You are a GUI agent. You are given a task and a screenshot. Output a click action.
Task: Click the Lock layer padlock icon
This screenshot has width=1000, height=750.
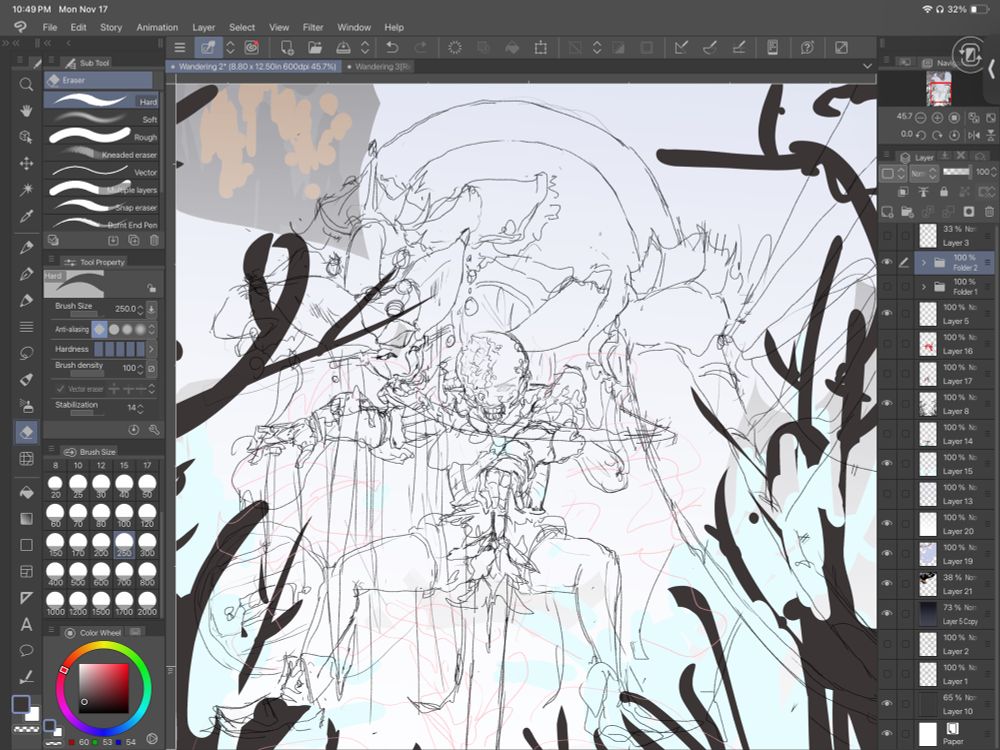coord(944,192)
